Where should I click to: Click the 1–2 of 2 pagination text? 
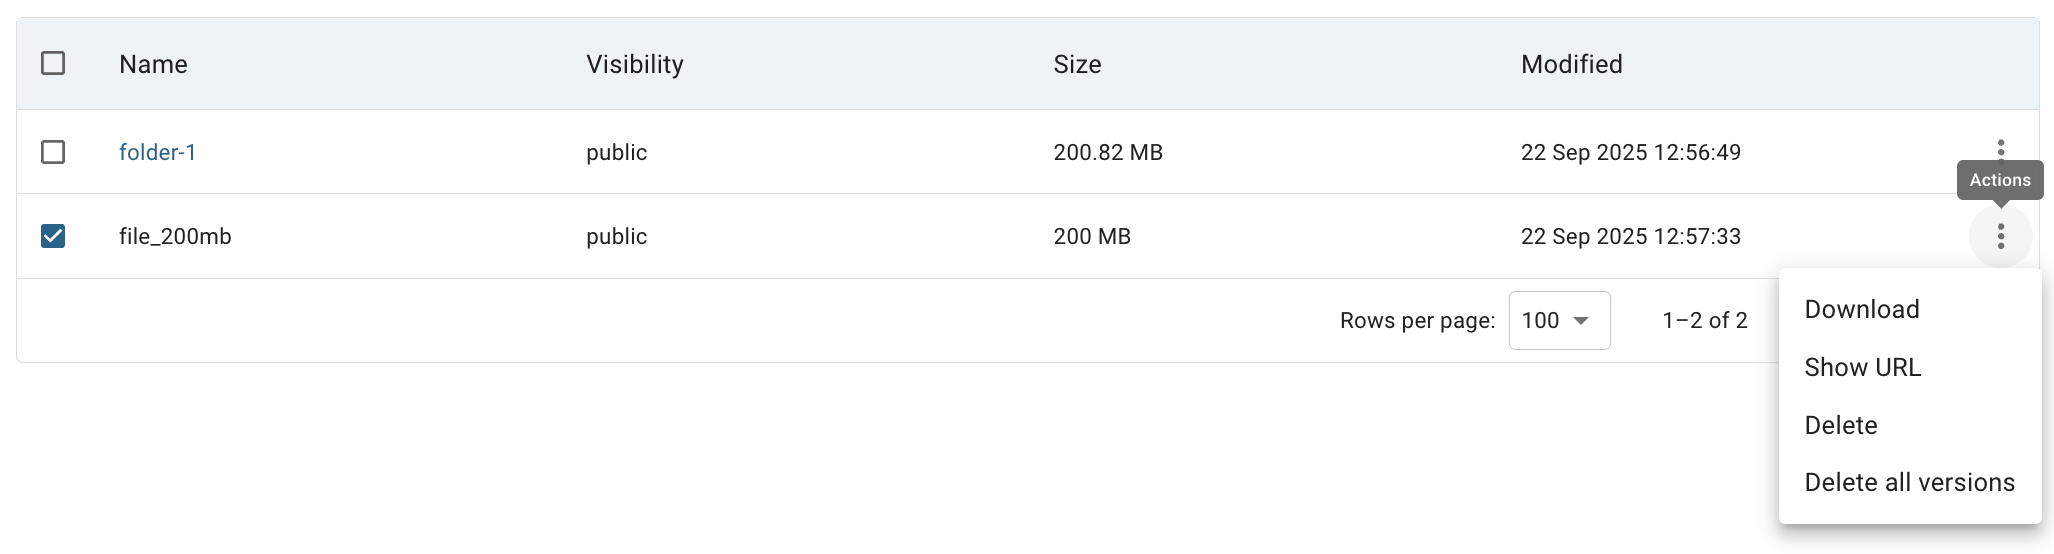(1704, 320)
